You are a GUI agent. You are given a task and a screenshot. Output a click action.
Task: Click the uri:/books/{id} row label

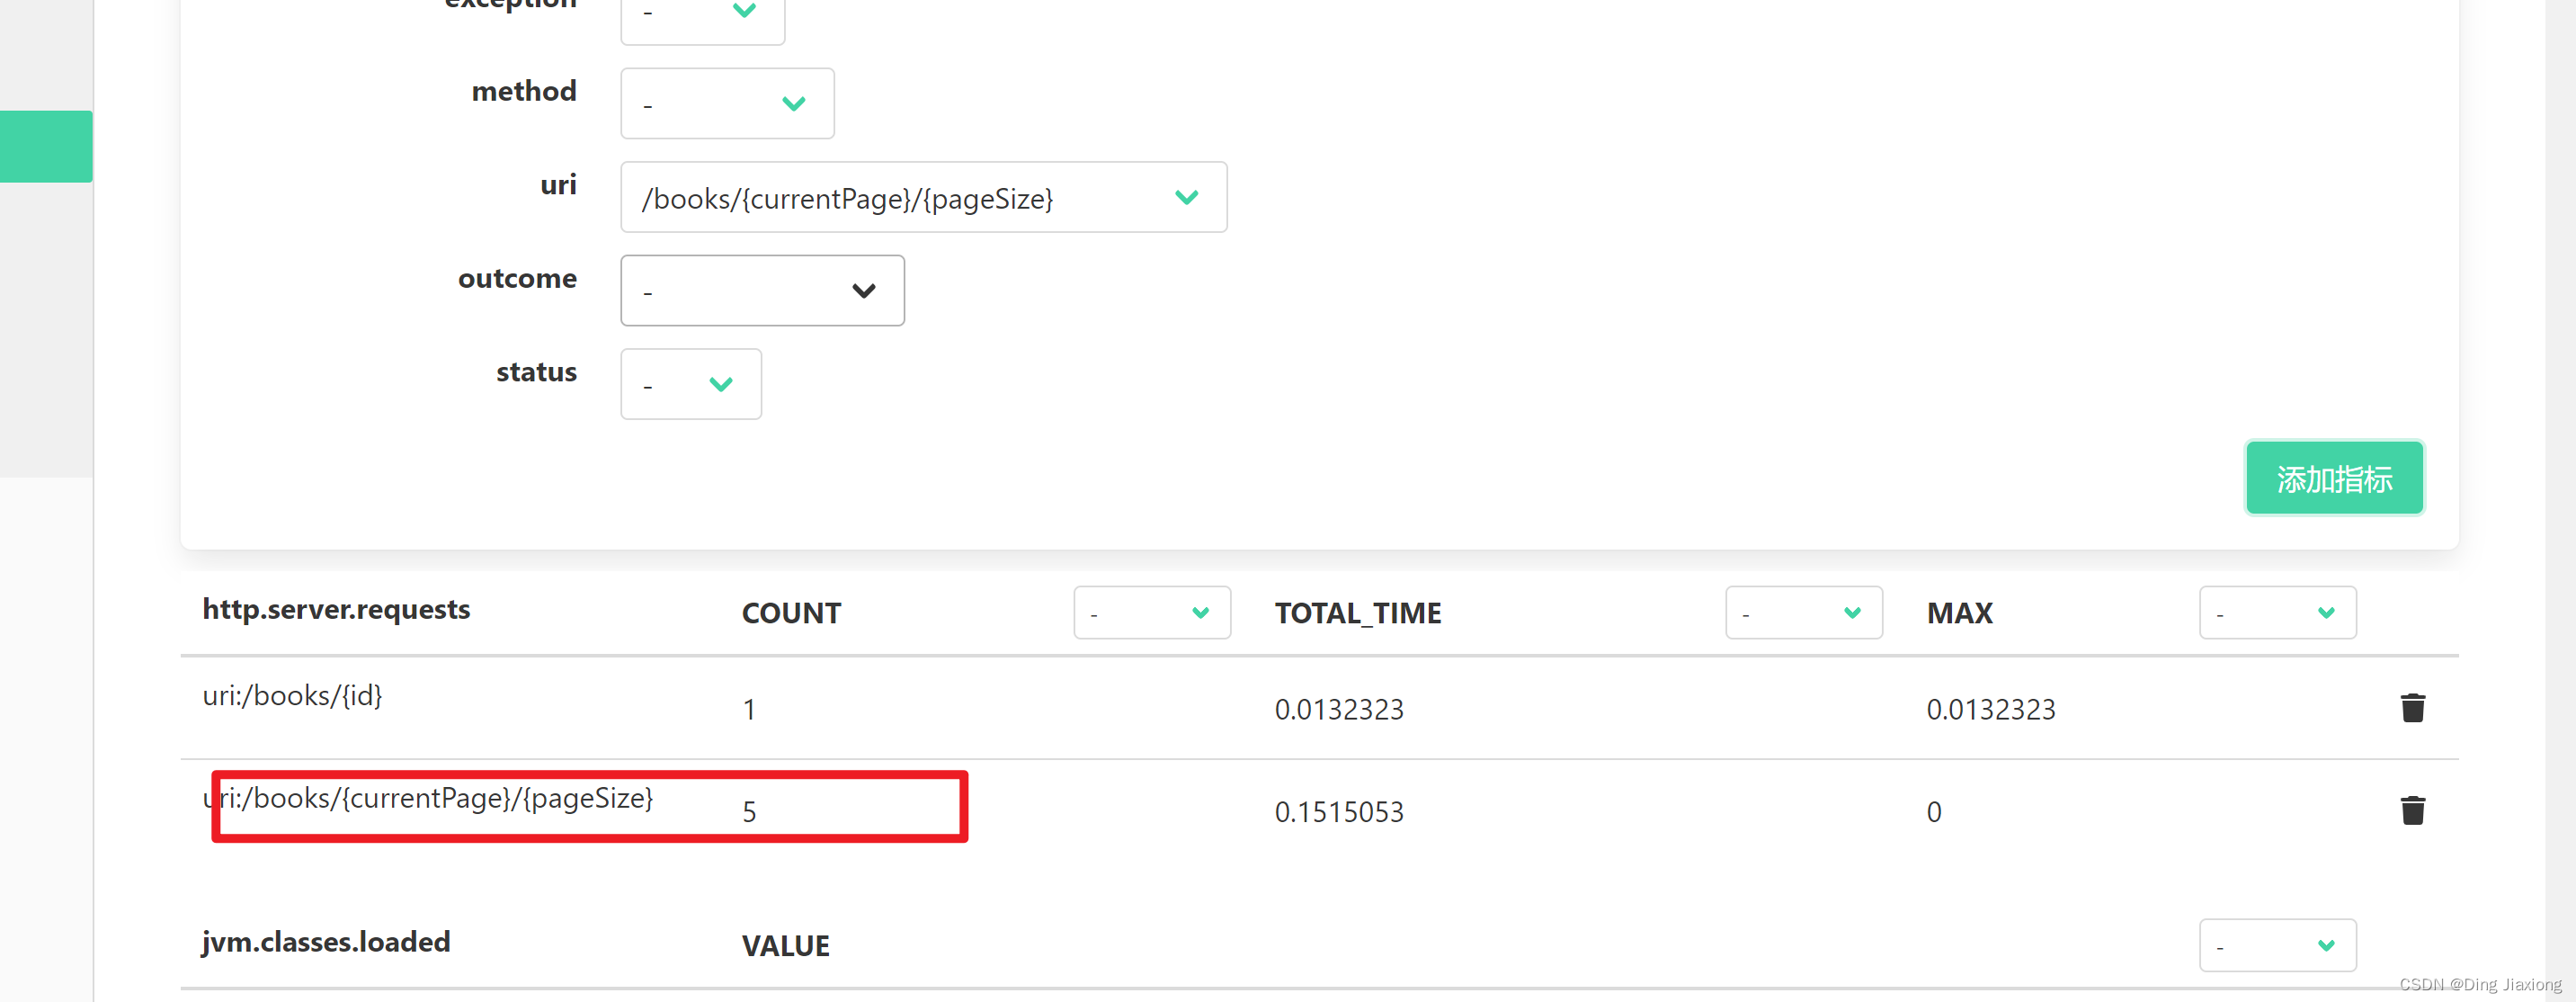(x=292, y=695)
